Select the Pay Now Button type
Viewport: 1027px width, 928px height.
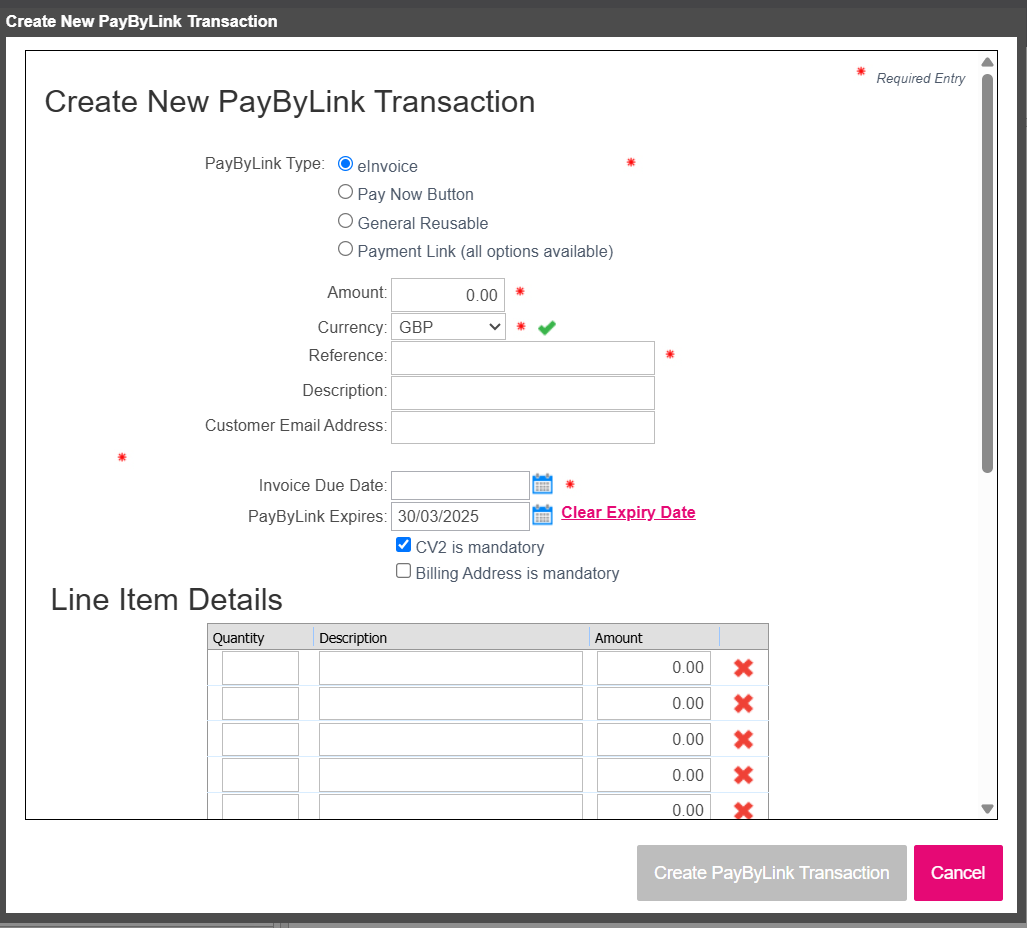(x=345, y=192)
